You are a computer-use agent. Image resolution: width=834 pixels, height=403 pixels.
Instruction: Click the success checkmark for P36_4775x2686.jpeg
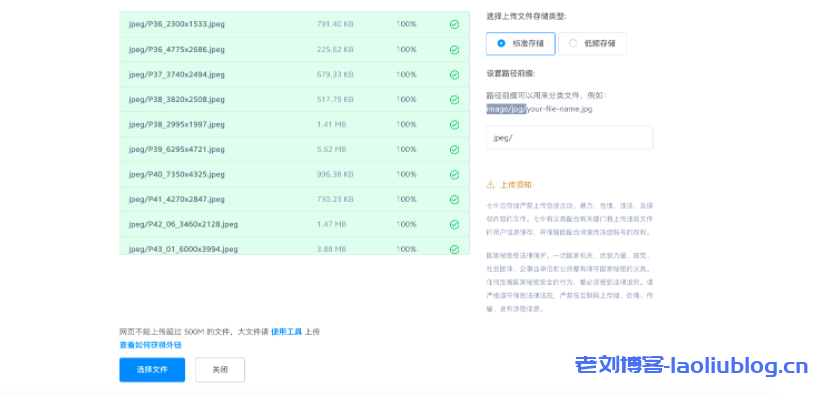pos(454,49)
